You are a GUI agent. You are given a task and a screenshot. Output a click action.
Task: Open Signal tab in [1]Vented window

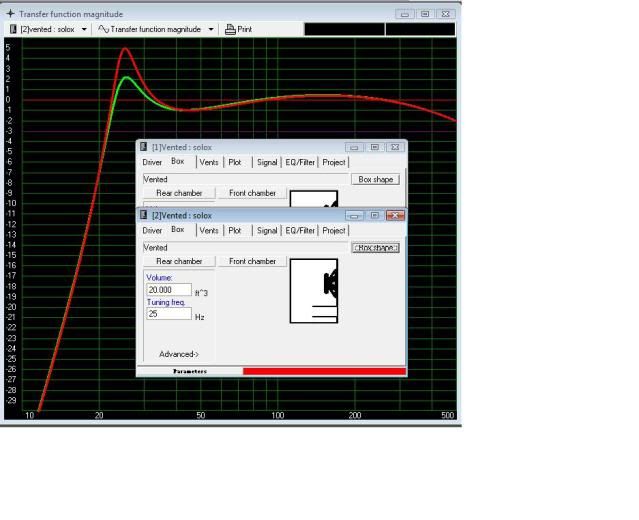tap(267, 162)
